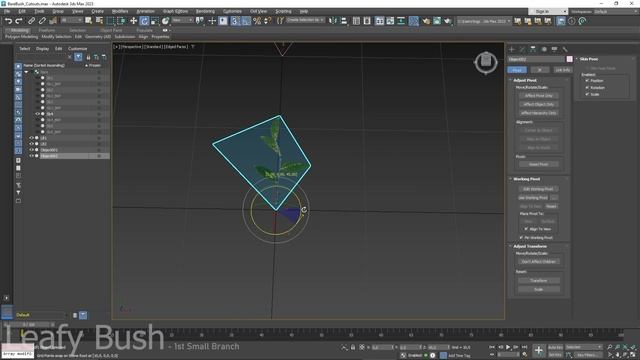
Task: Open the Modify command panel tab
Action: pos(522,49)
